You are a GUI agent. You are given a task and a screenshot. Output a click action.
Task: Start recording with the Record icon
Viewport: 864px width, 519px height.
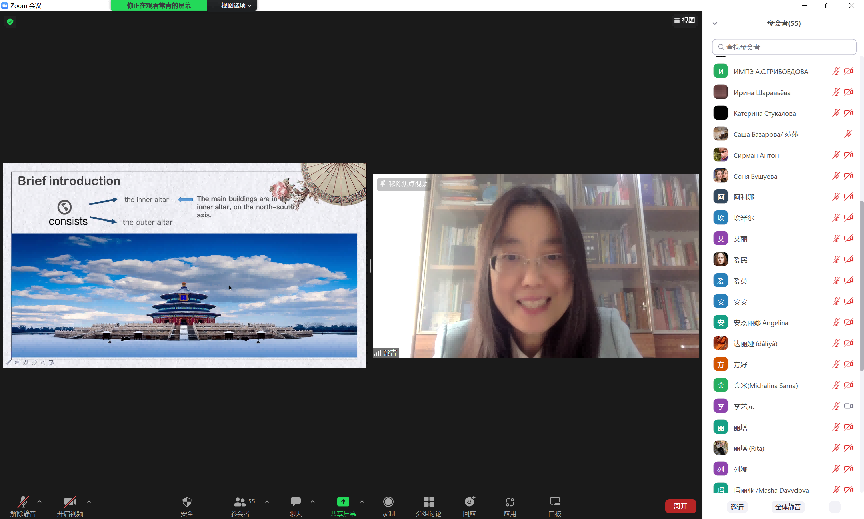[388, 502]
